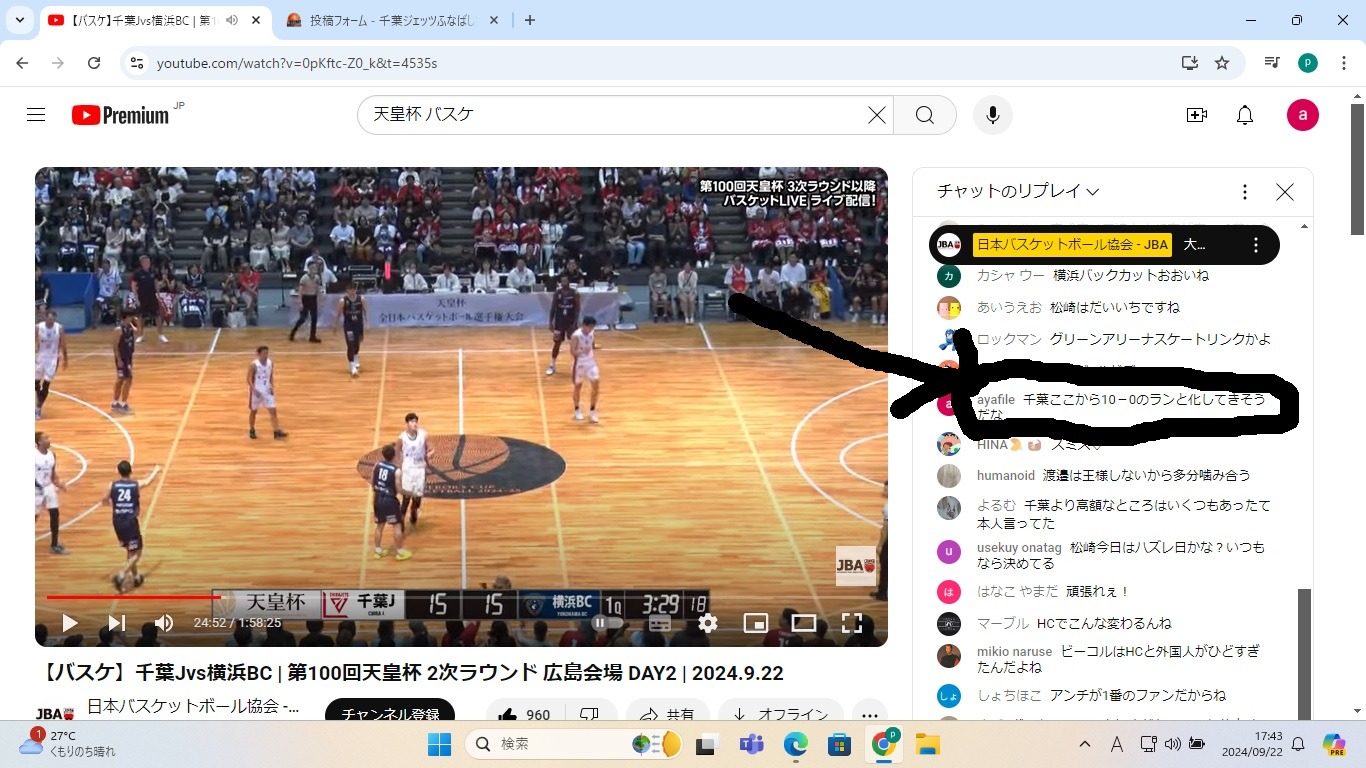Image resolution: width=1366 pixels, height=768 pixels.
Task: Close the chat replay panel
Action: (x=1285, y=192)
